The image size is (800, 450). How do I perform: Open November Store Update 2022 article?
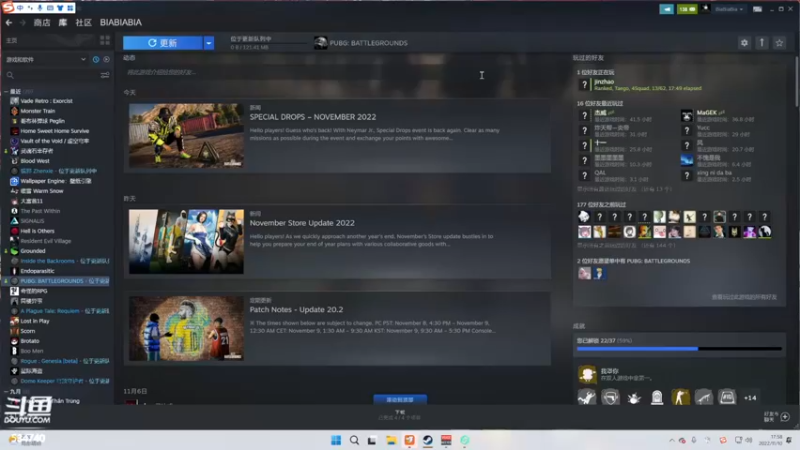302,223
